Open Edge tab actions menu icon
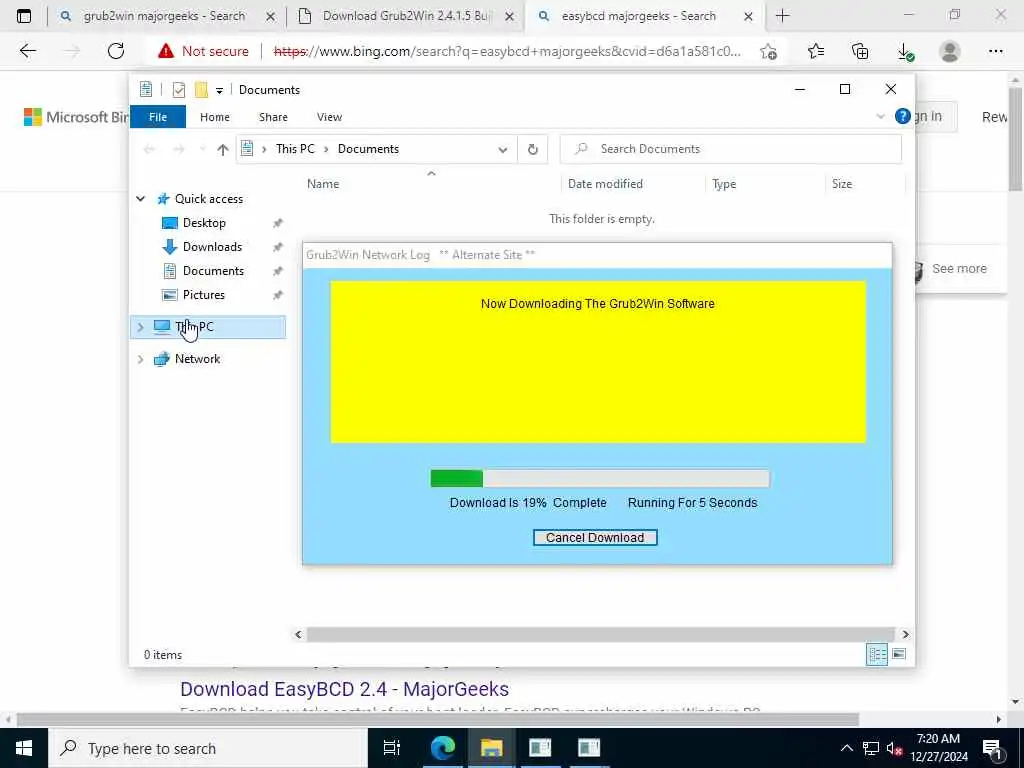The image size is (1024, 768). coord(24,16)
